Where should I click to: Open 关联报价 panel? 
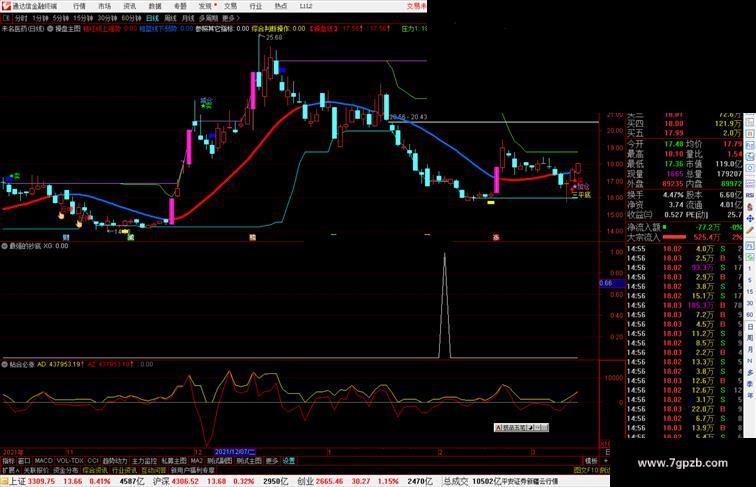point(36,470)
